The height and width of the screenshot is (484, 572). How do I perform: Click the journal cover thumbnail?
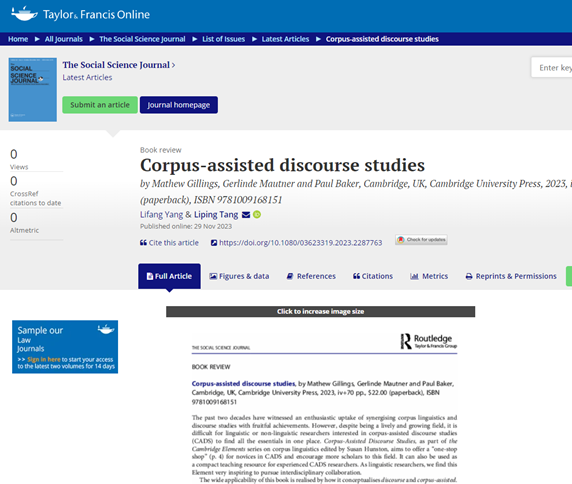tap(33, 89)
